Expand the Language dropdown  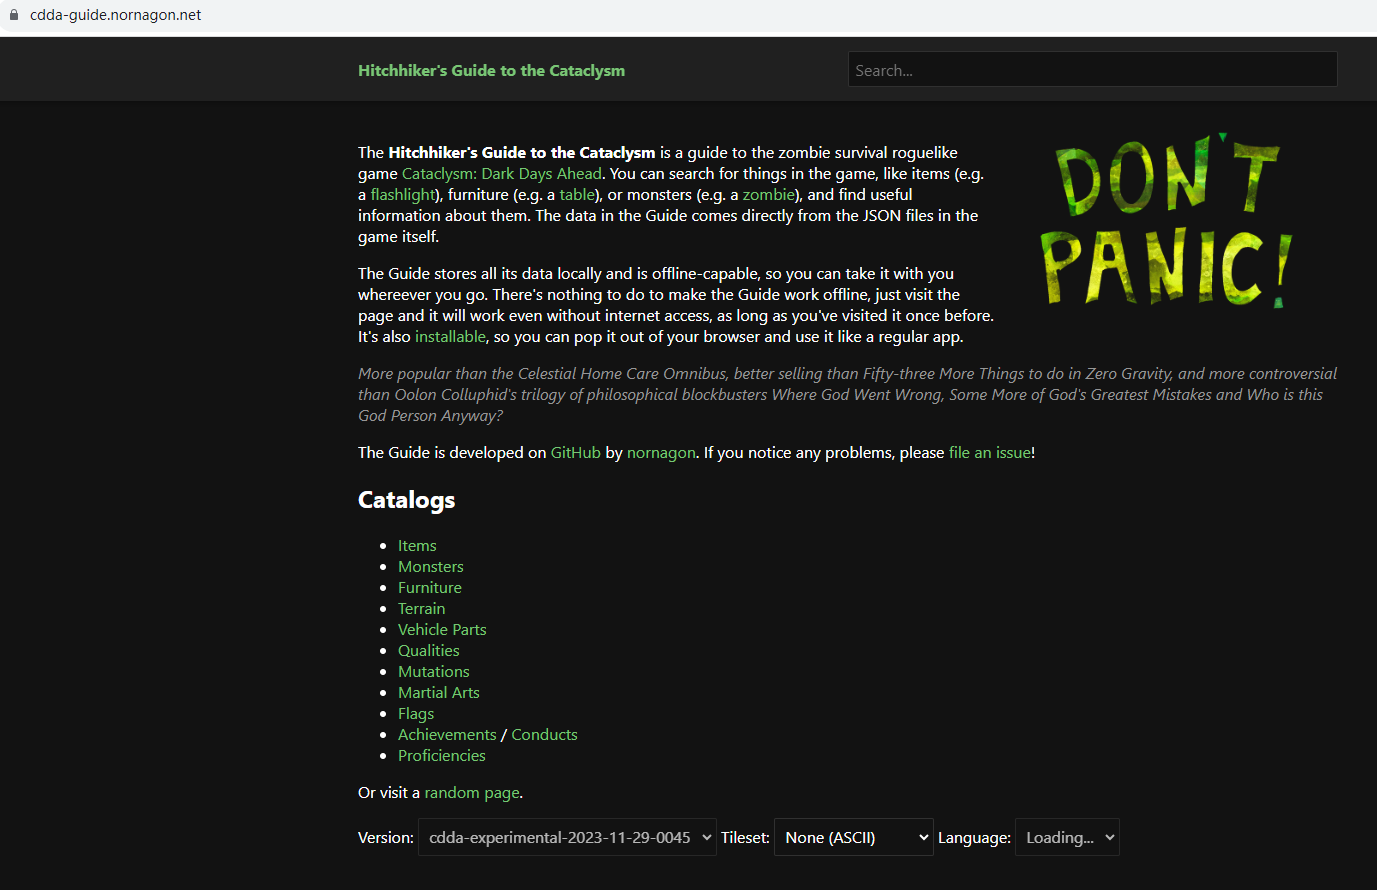pos(1067,838)
